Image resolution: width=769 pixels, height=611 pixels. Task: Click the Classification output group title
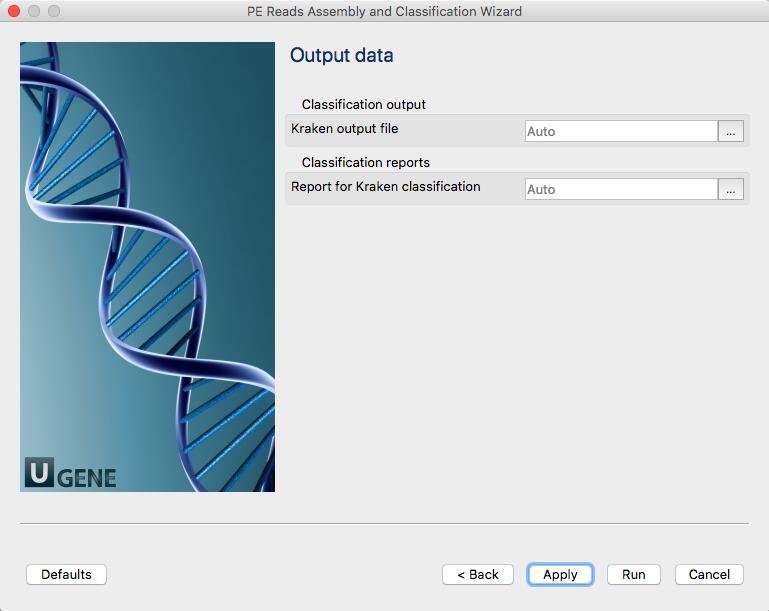point(363,104)
